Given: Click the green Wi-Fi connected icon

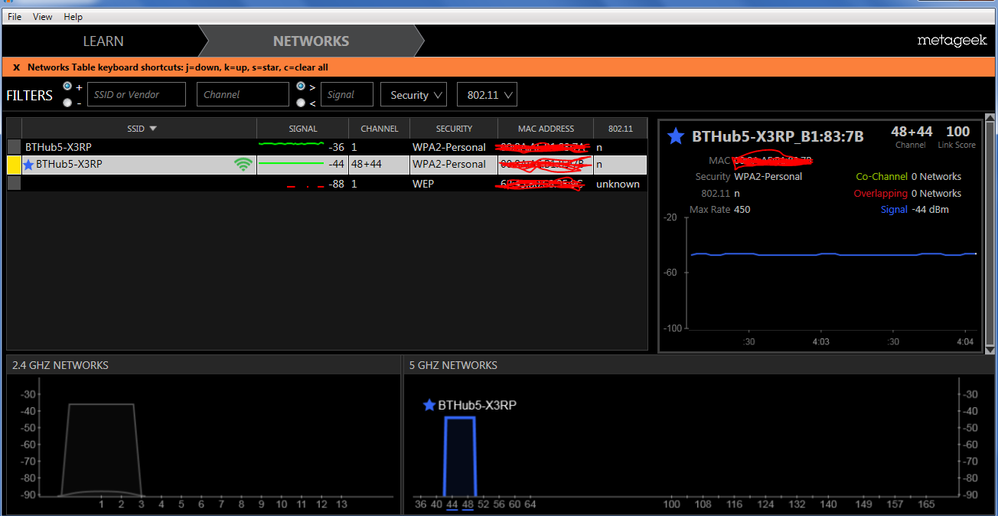Looking at the screenshot, I should [x=242, y=165].
